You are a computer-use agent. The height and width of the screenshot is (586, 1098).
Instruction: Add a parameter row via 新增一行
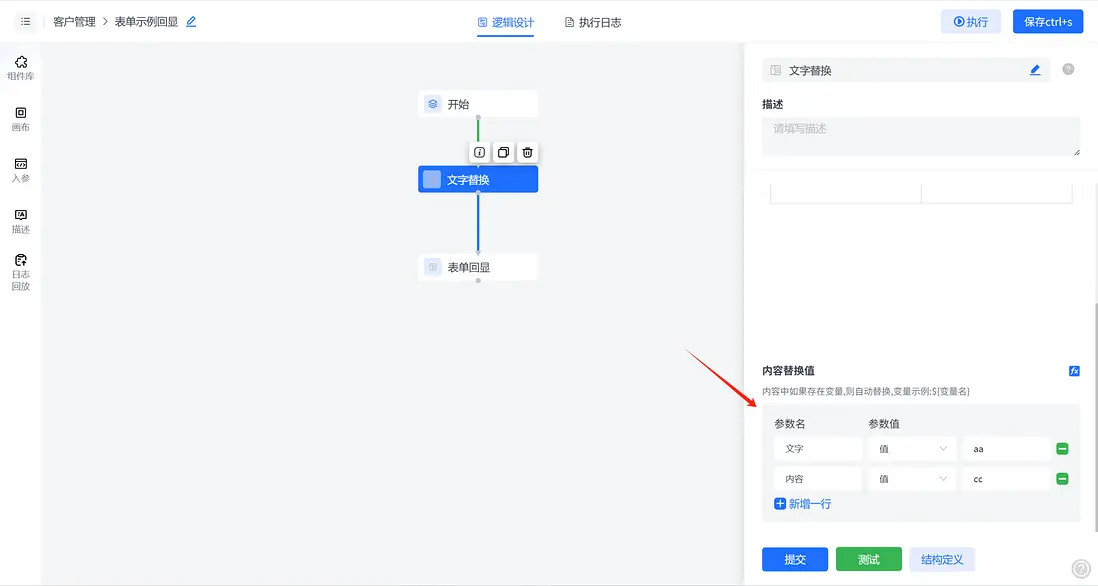coord(802,503)
